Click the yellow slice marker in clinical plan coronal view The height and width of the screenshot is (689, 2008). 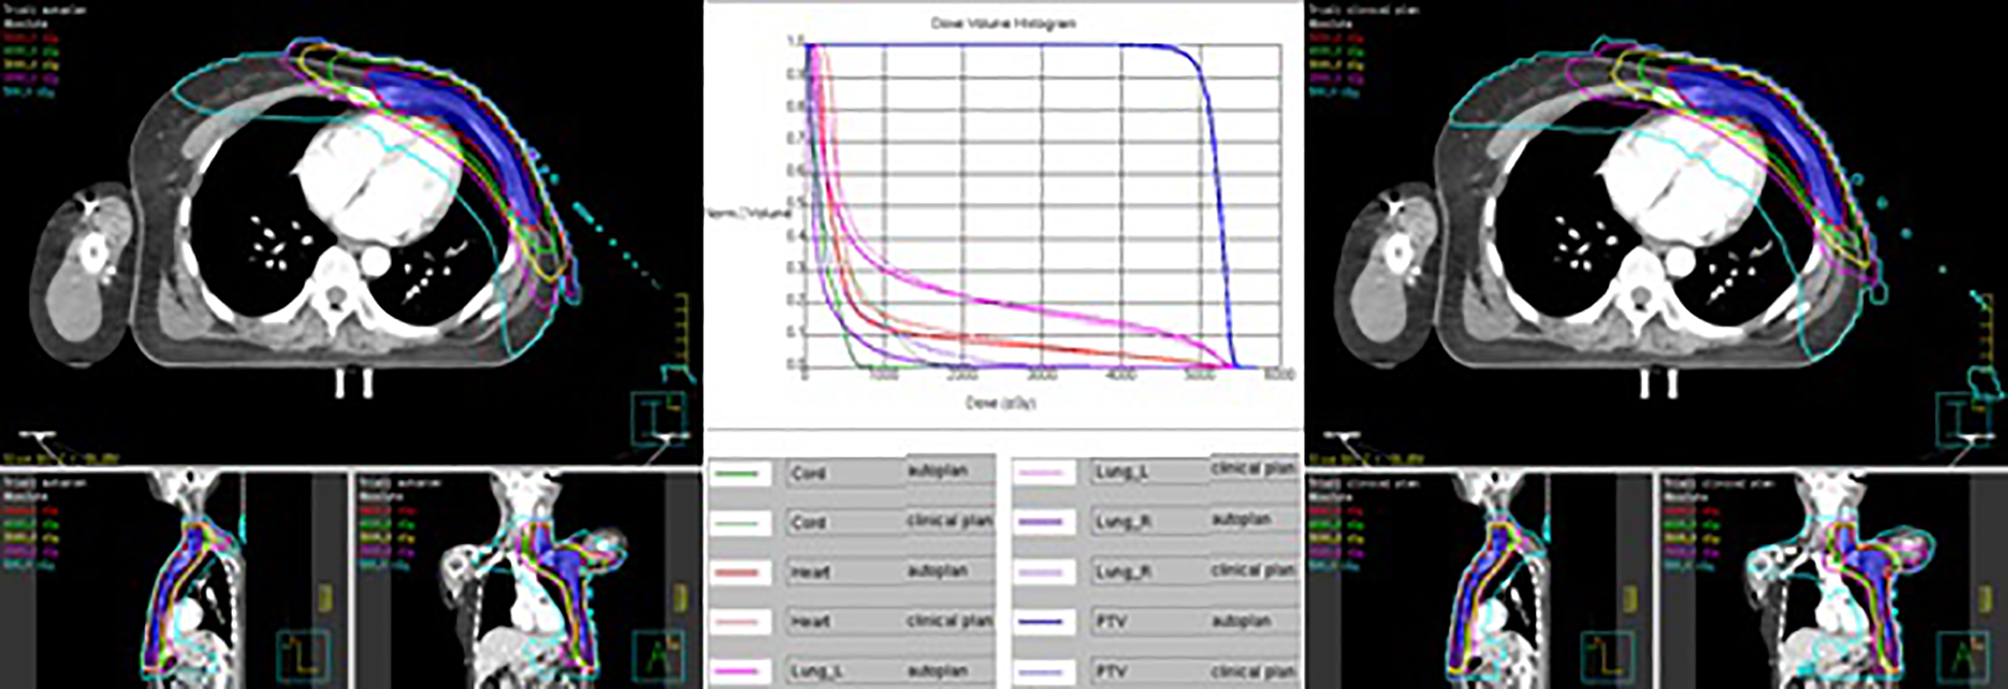point(1985,598)
